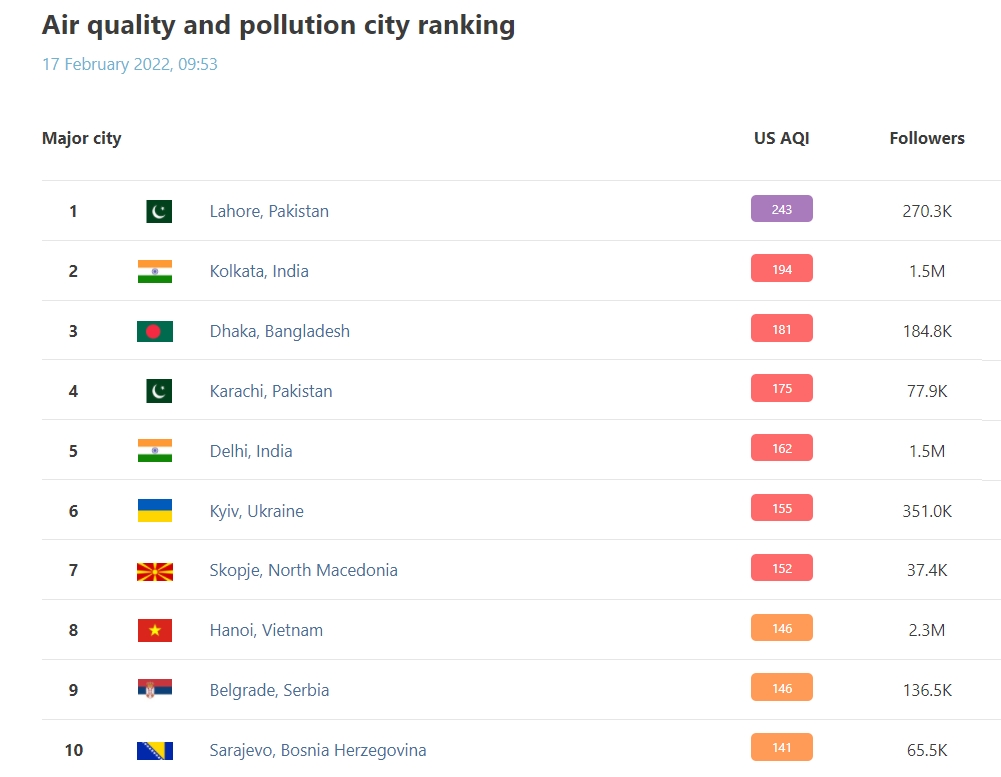The width and height of the screenshot is (1001, 777).
Task: Open Sarajevo, Bosnia Herzegovina link
Action: (318, 750)
